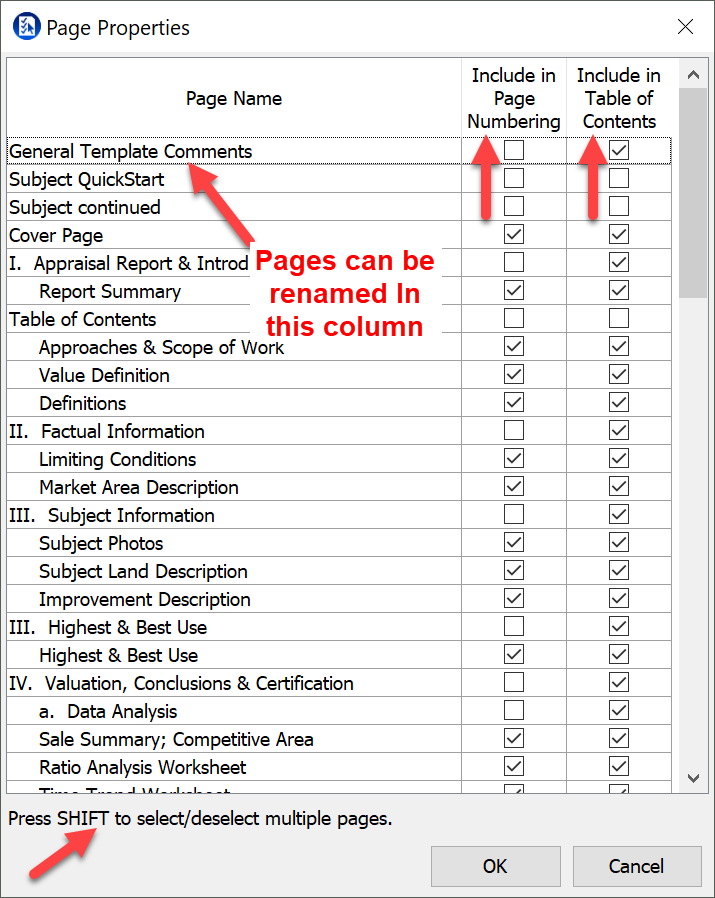
Task: Include Subject QuickStart in Table of Contents
Action: (x=619, y=179)
